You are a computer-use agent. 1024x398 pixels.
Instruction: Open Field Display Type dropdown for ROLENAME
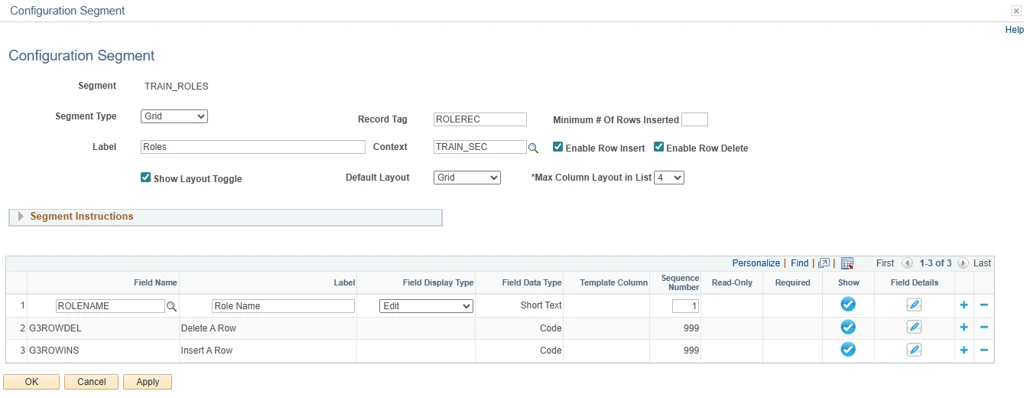click(x=426, y=306)
